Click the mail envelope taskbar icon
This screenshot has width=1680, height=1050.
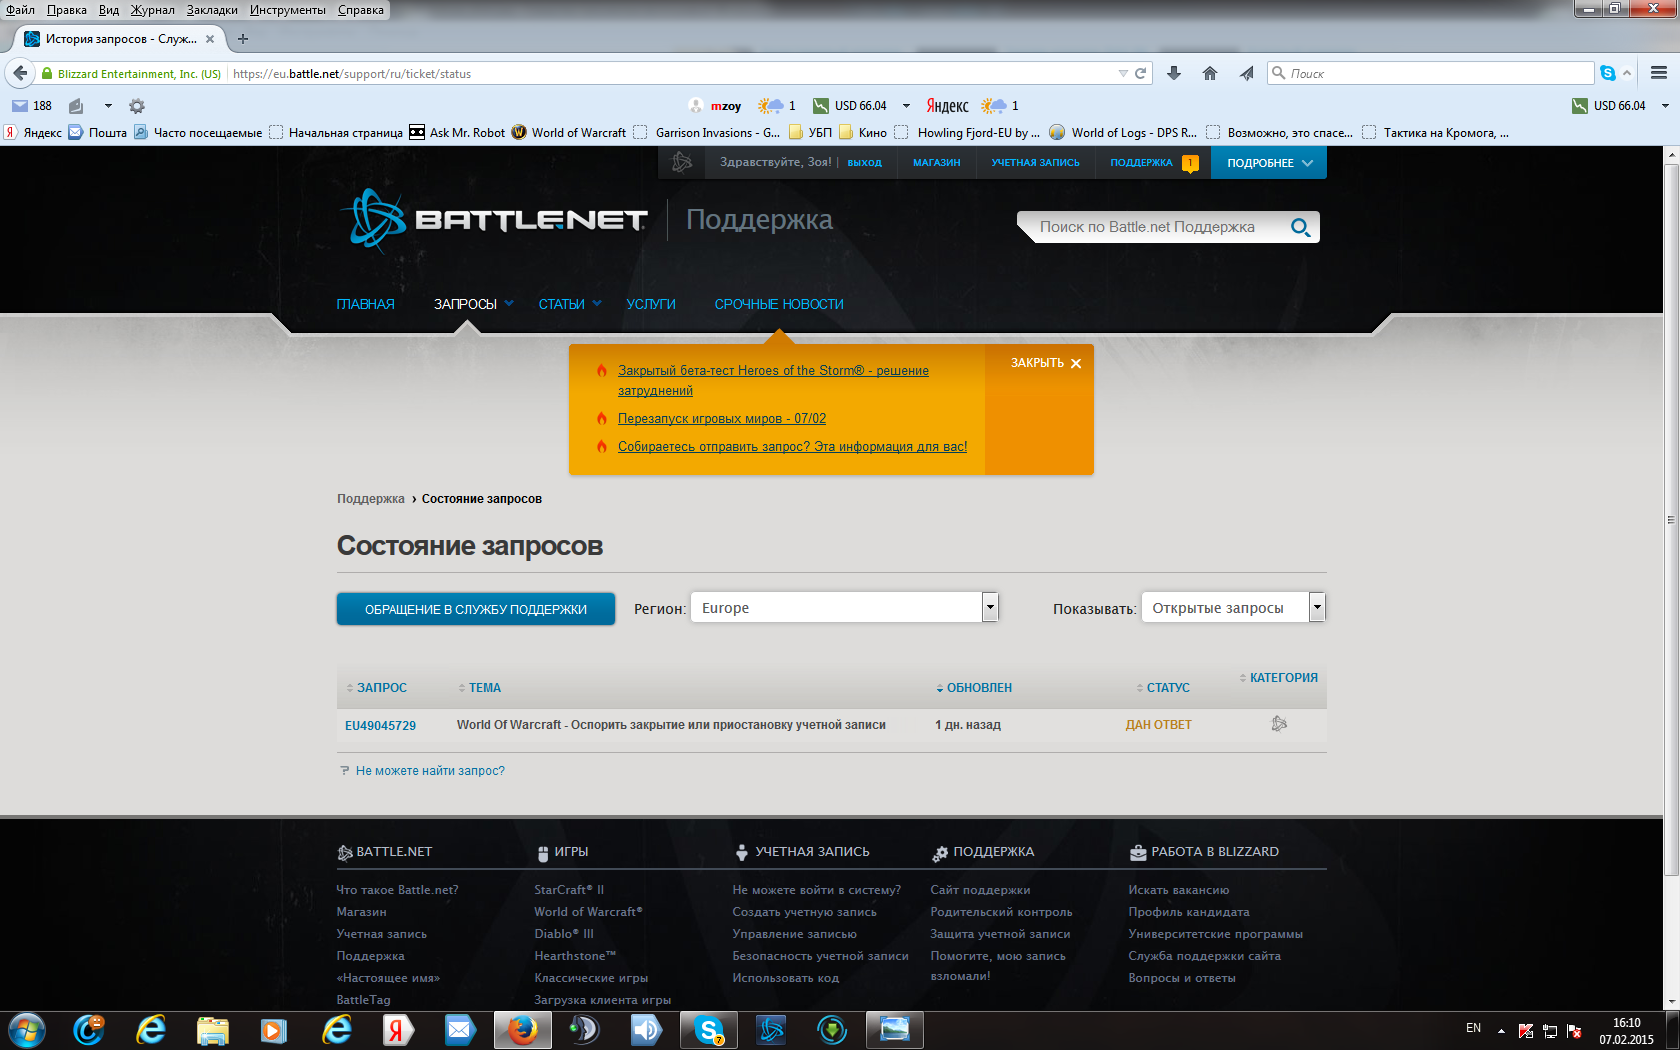pos(460,1030)
